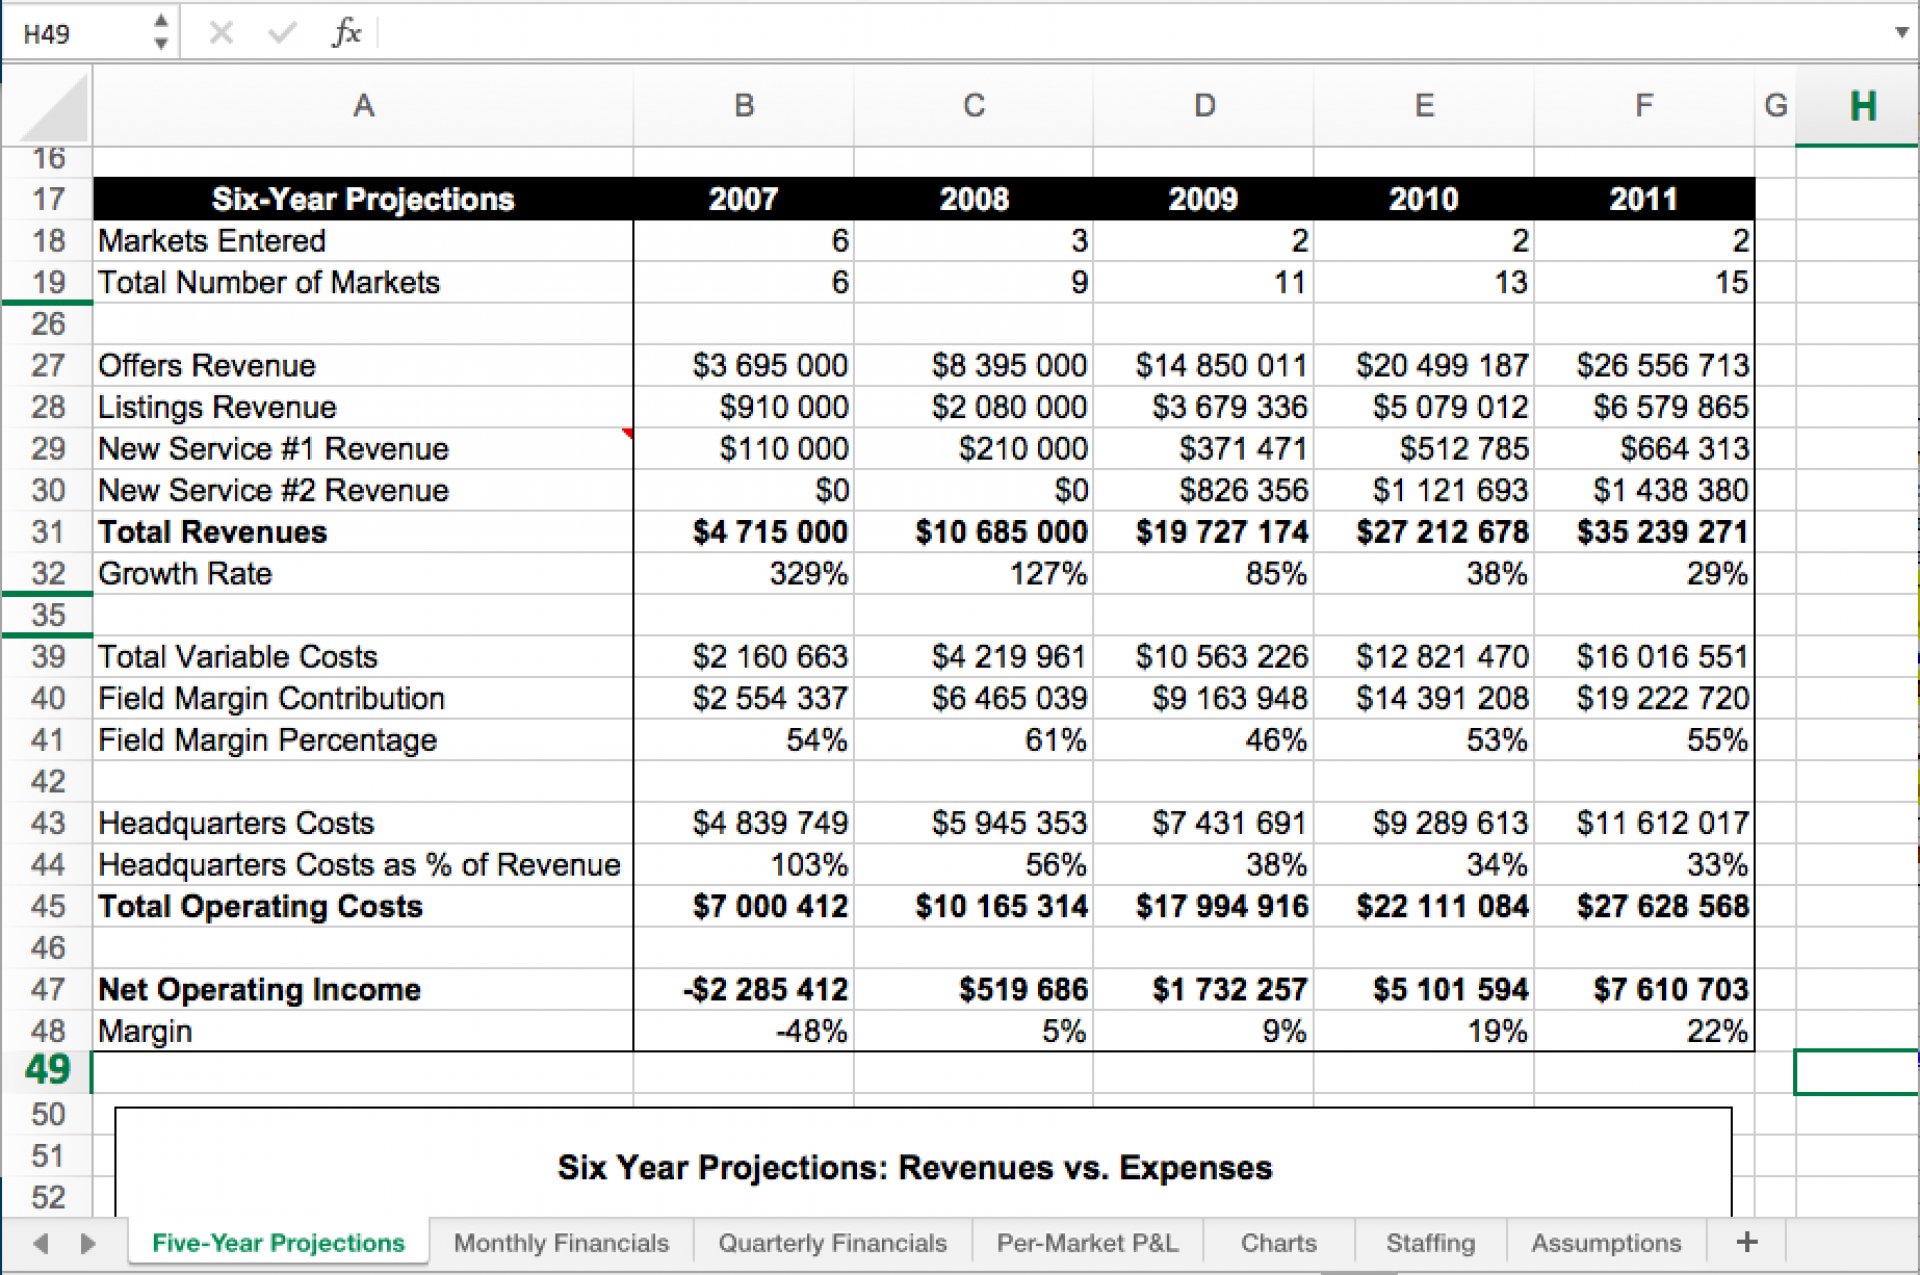Select row 17 header

pyautogui.click(x=48, y=199)
